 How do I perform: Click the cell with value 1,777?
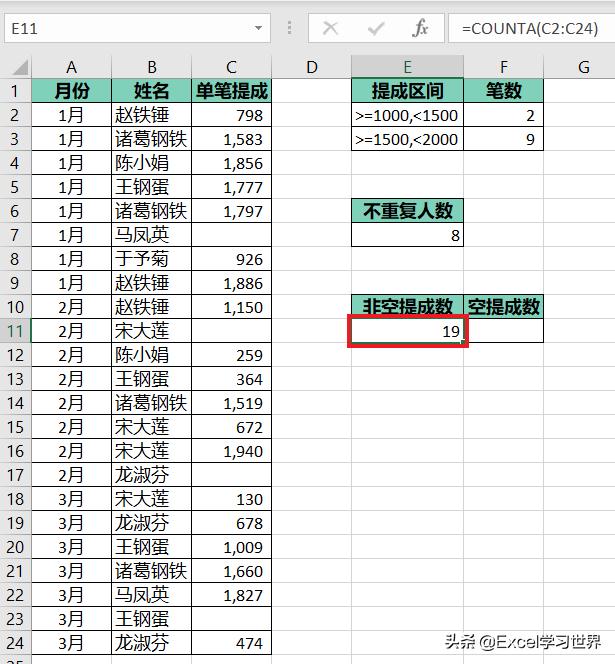click(231, 187)
